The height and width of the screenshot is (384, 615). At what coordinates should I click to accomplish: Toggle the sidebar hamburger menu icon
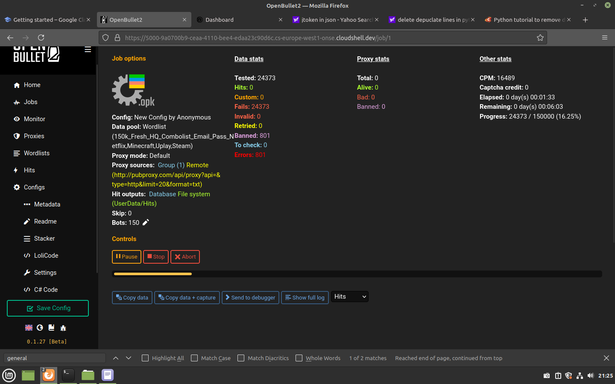point(88,49)
